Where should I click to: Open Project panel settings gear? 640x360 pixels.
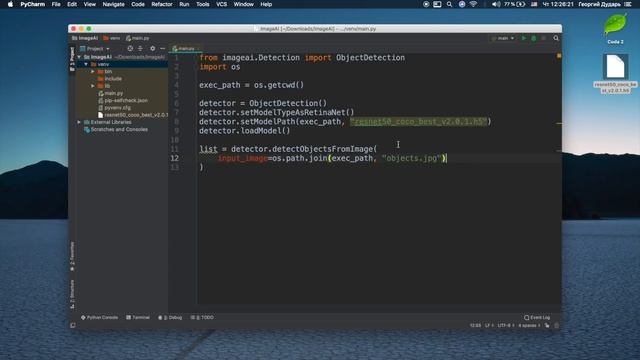[152, 48]
